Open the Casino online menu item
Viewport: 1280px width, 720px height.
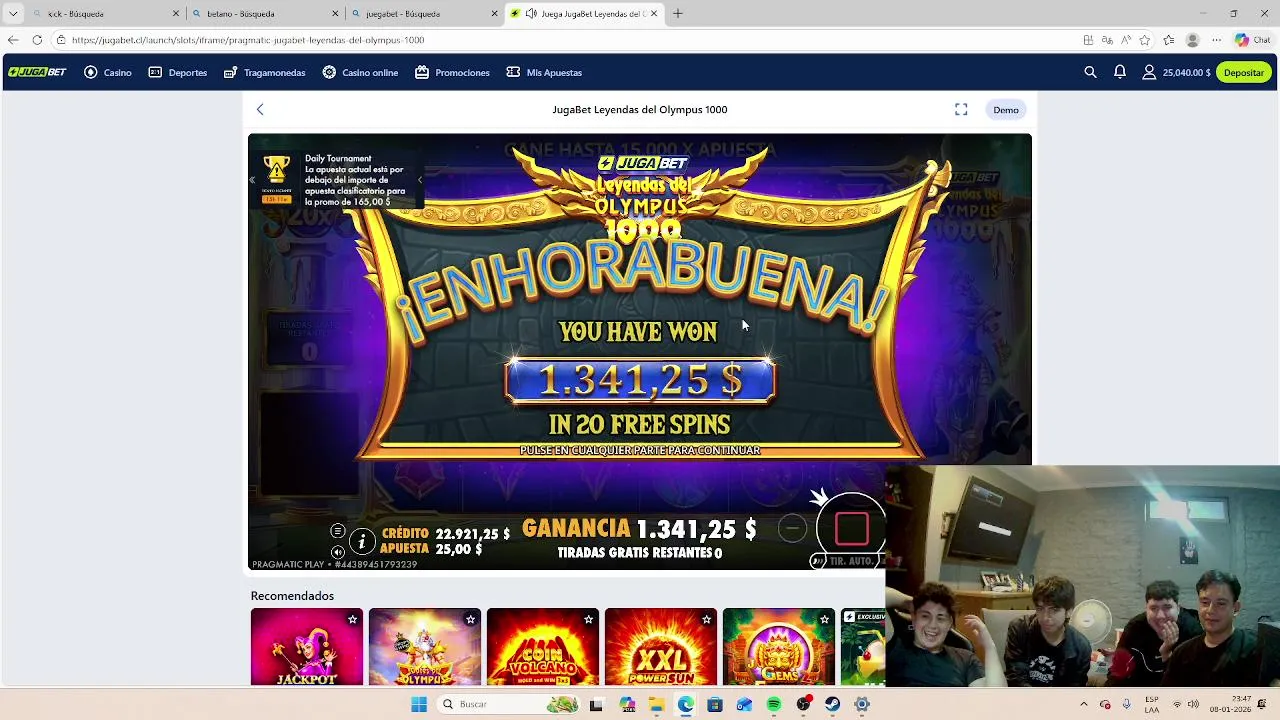tap(360, 72)
